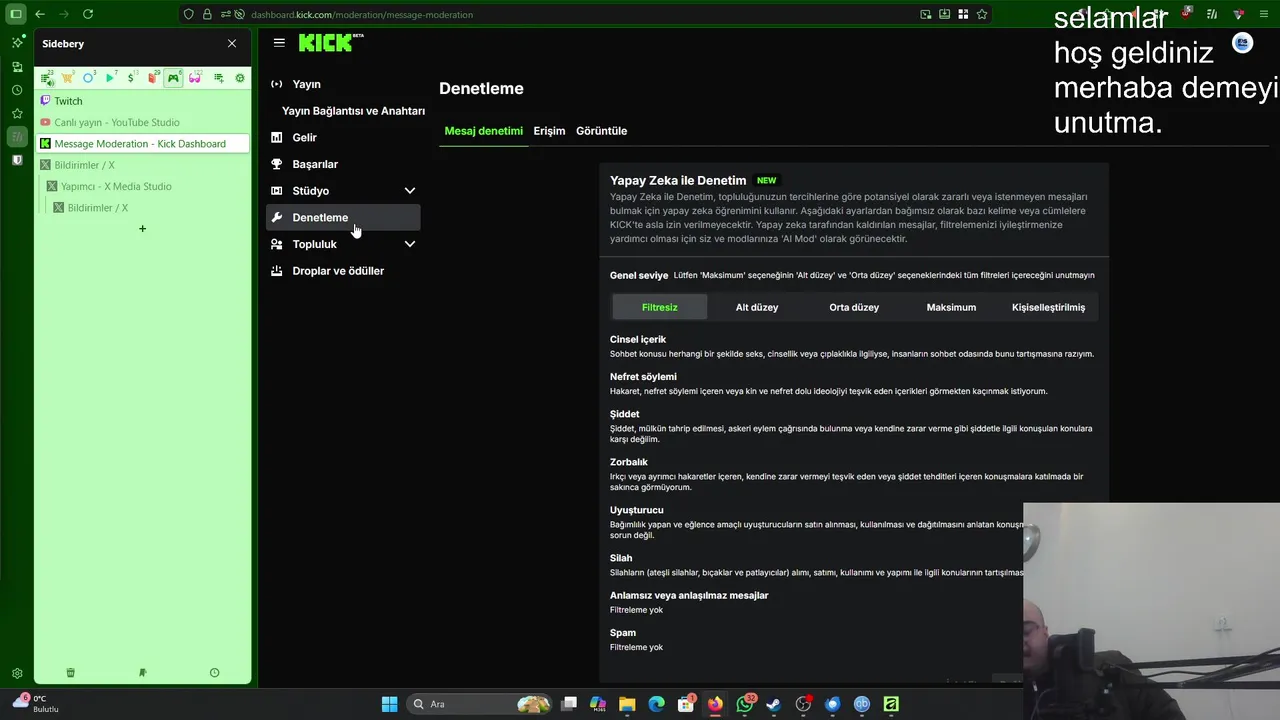The height and width of the screenshot is (720, 1280).
Task: Open Yapımcı - X Media Studio tab
Action: [x=146, y=186]
